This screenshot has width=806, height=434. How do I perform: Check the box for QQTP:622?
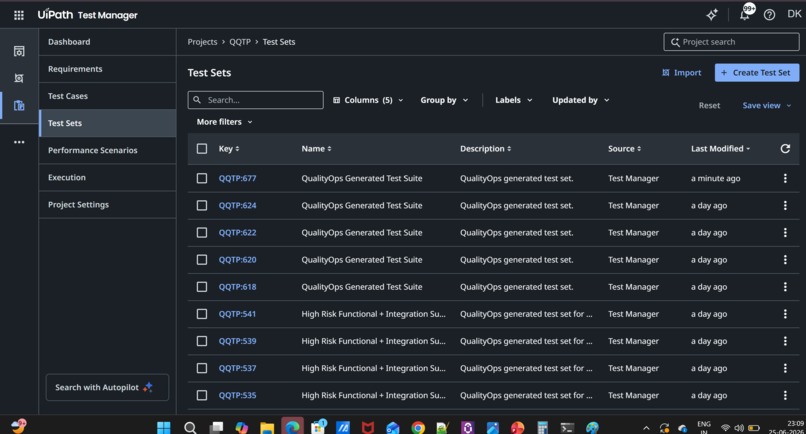tap(202, 232)
